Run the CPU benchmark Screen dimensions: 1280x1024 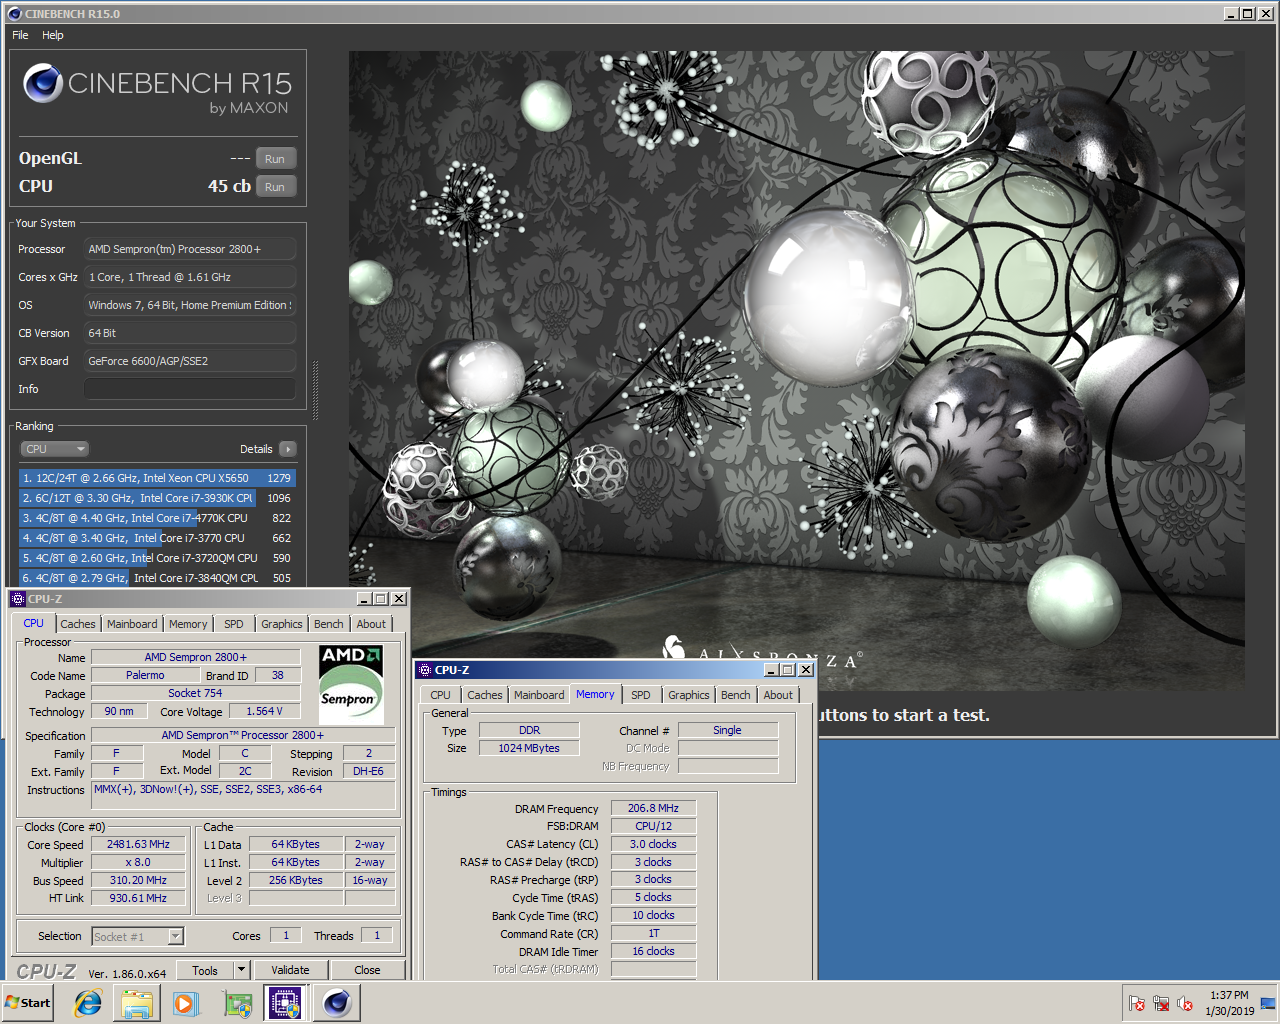tap(275, 187)
